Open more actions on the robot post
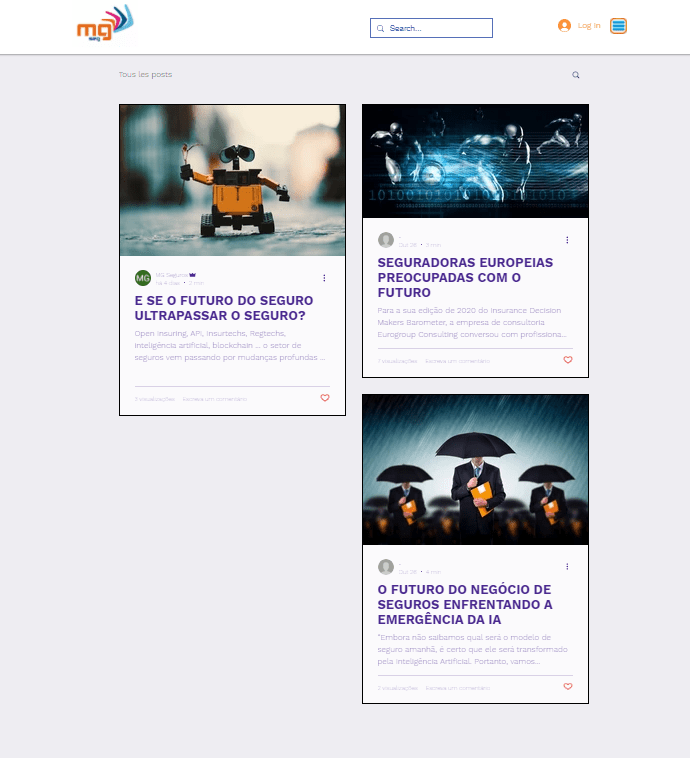The image size is (690, 758). pos(324,278)
